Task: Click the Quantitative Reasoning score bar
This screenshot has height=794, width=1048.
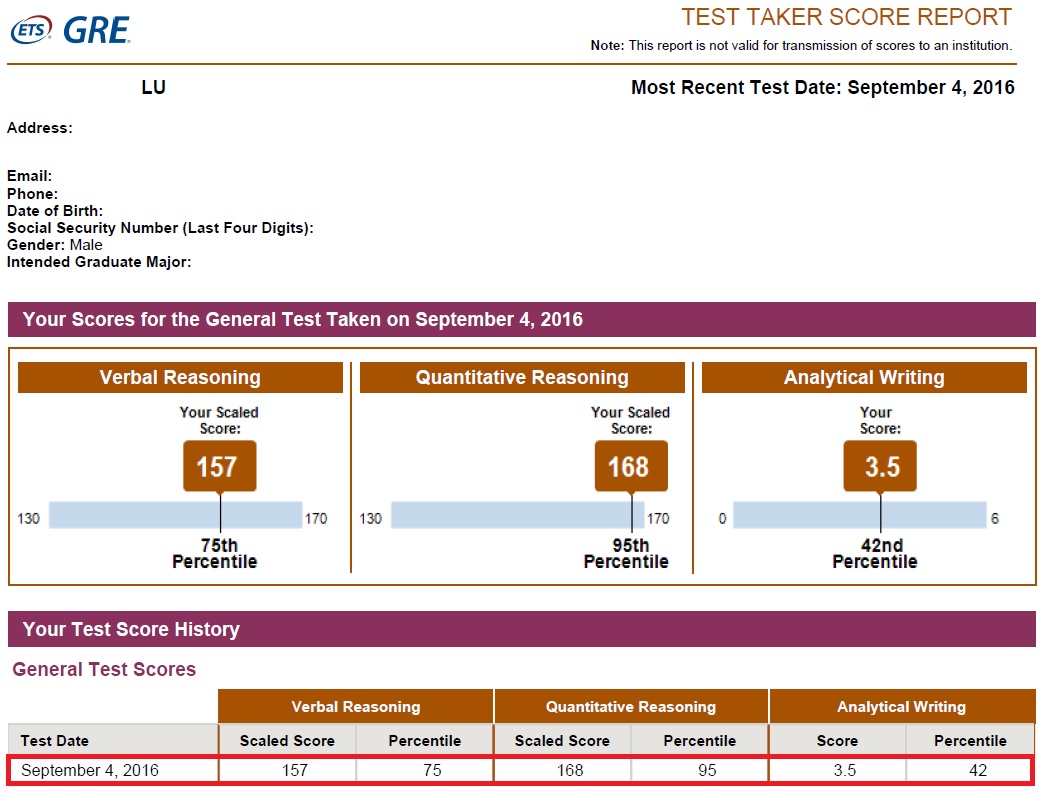Action: coord(518,515)
